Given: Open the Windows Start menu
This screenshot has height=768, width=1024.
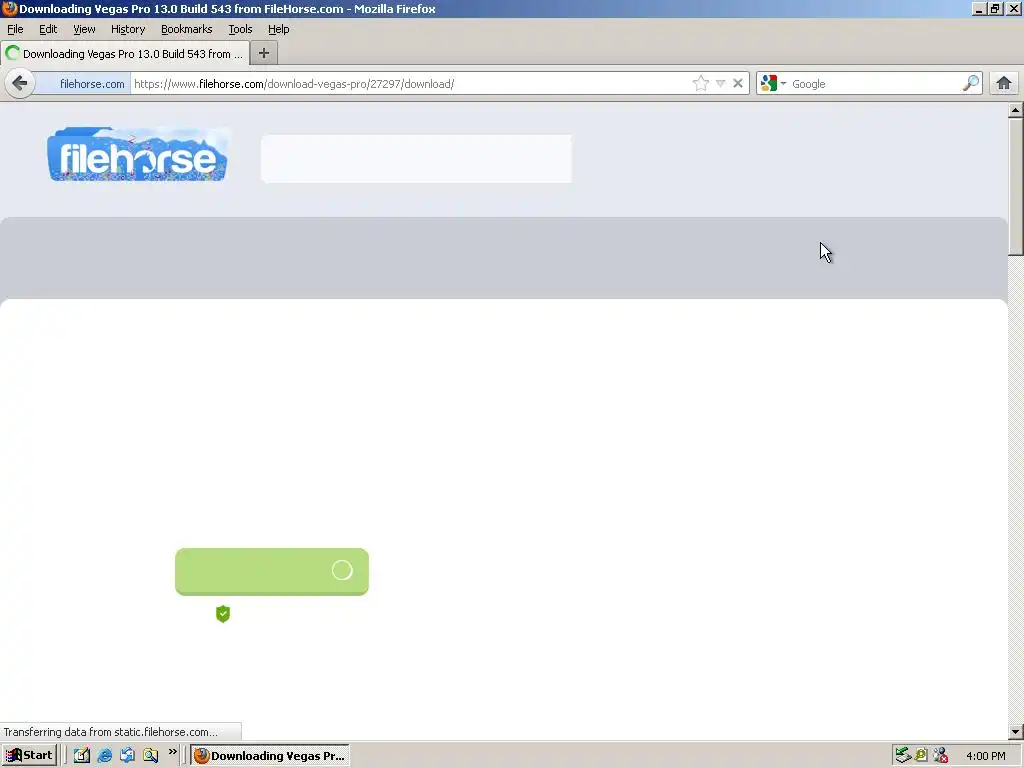Looking at the screenshot, I should pyautogui.click(x=29, y=756).
